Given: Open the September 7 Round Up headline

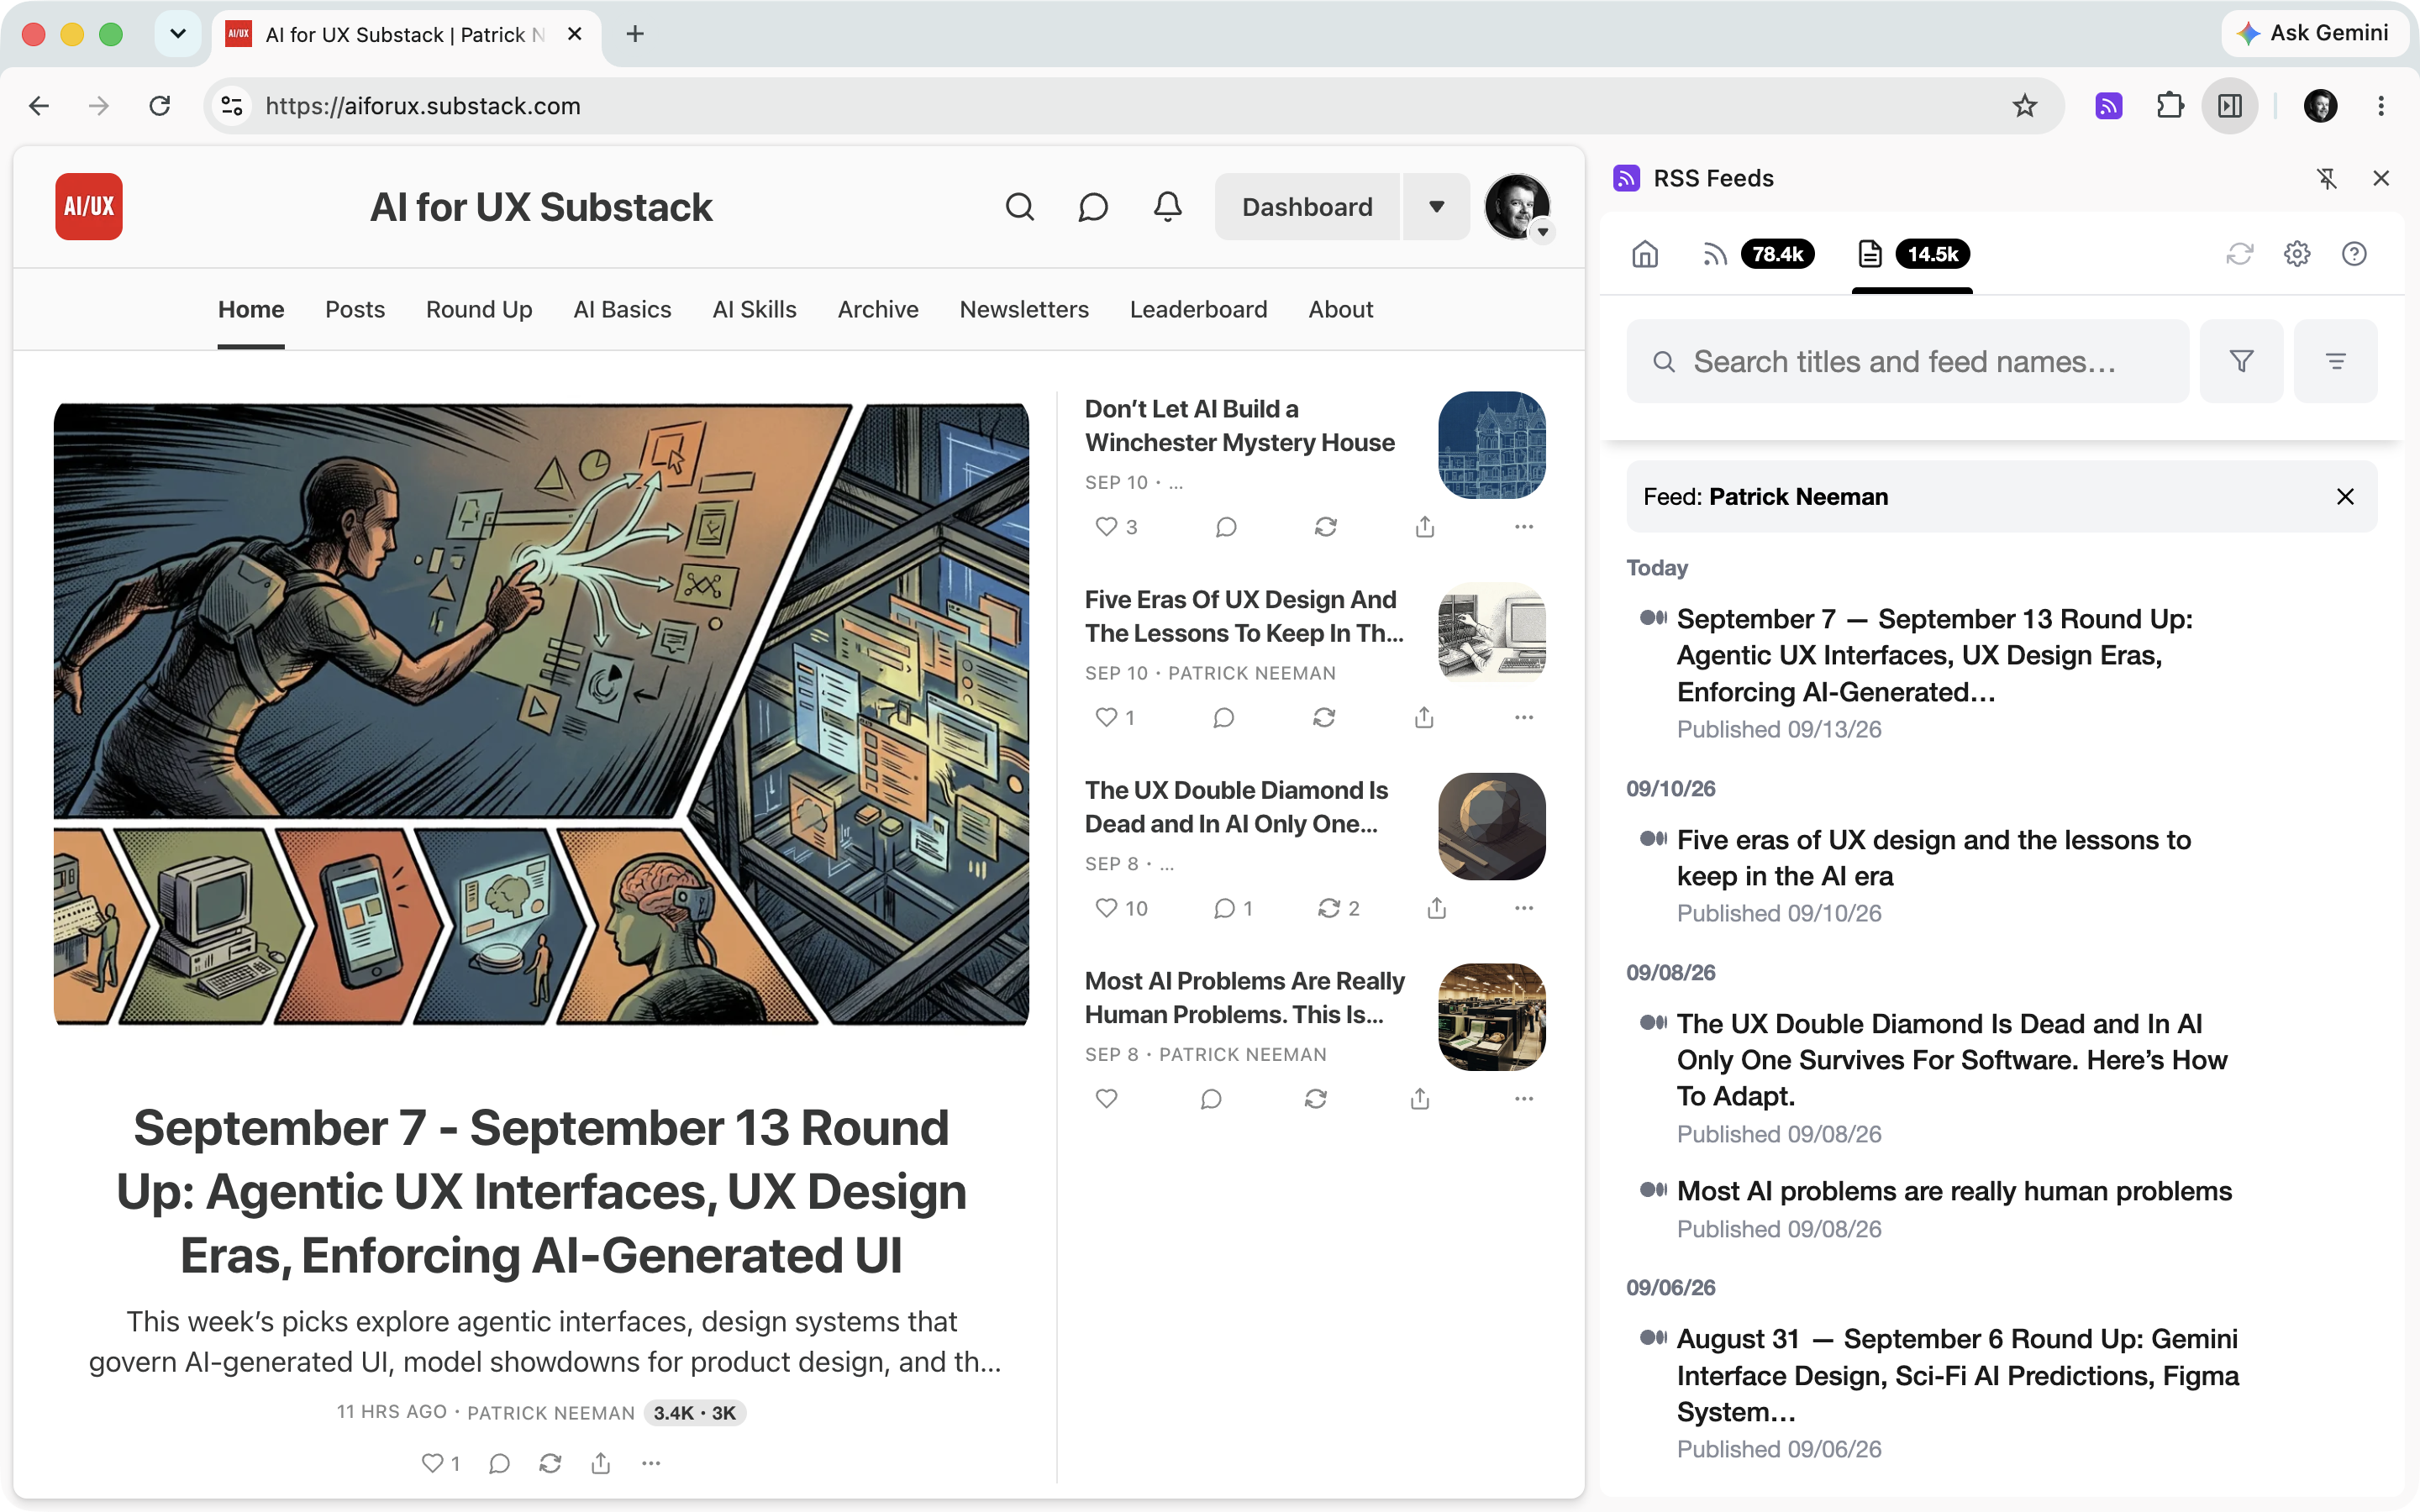Looking at the screenshot, I should tap(541, 1191).
